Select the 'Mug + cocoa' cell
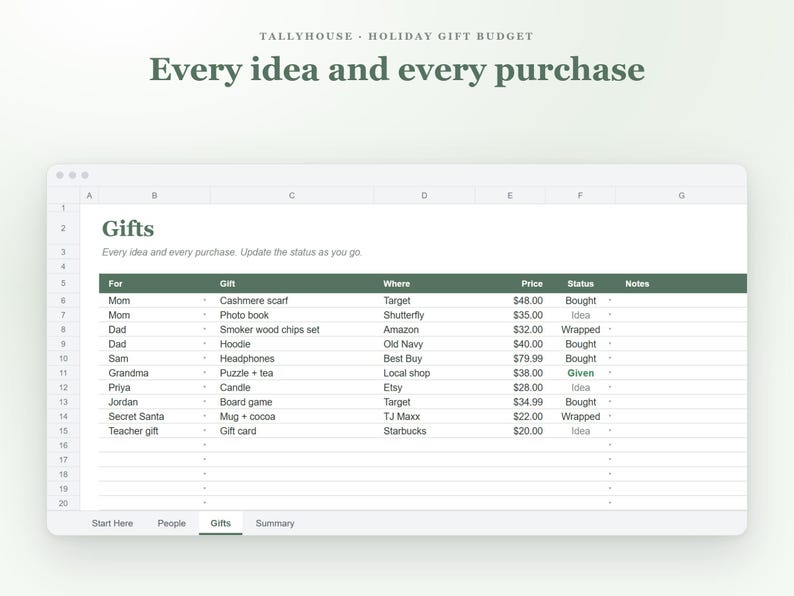Screen dimensions: 794x596 [292, 416]
